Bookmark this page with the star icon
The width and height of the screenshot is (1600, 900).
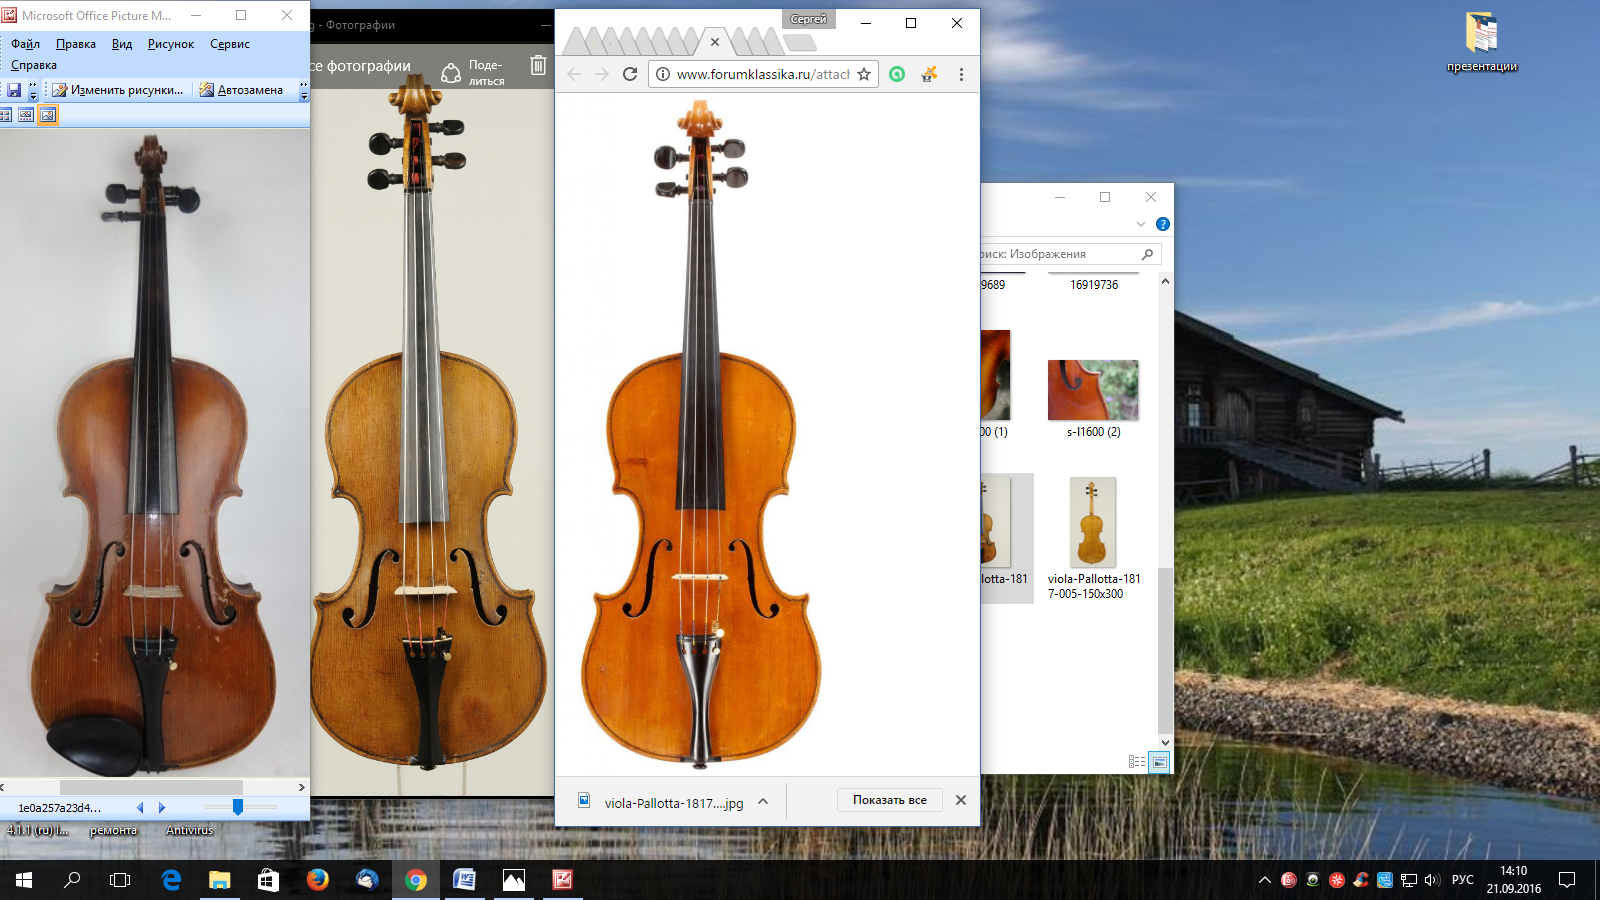click(x=864, y=74)
